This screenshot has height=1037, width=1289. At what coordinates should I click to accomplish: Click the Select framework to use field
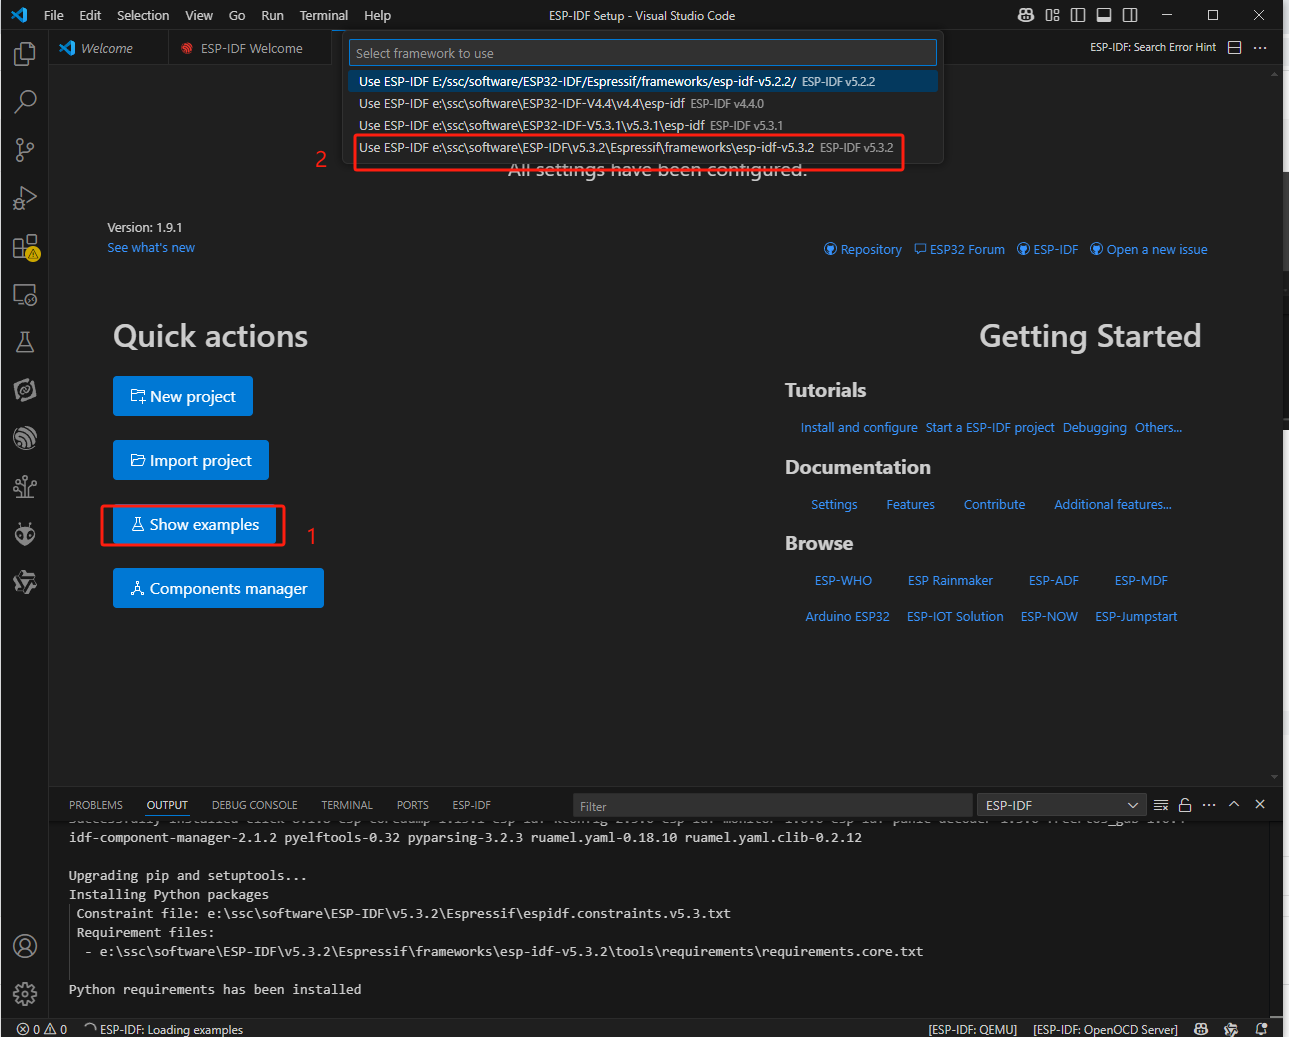click(643, 53)
